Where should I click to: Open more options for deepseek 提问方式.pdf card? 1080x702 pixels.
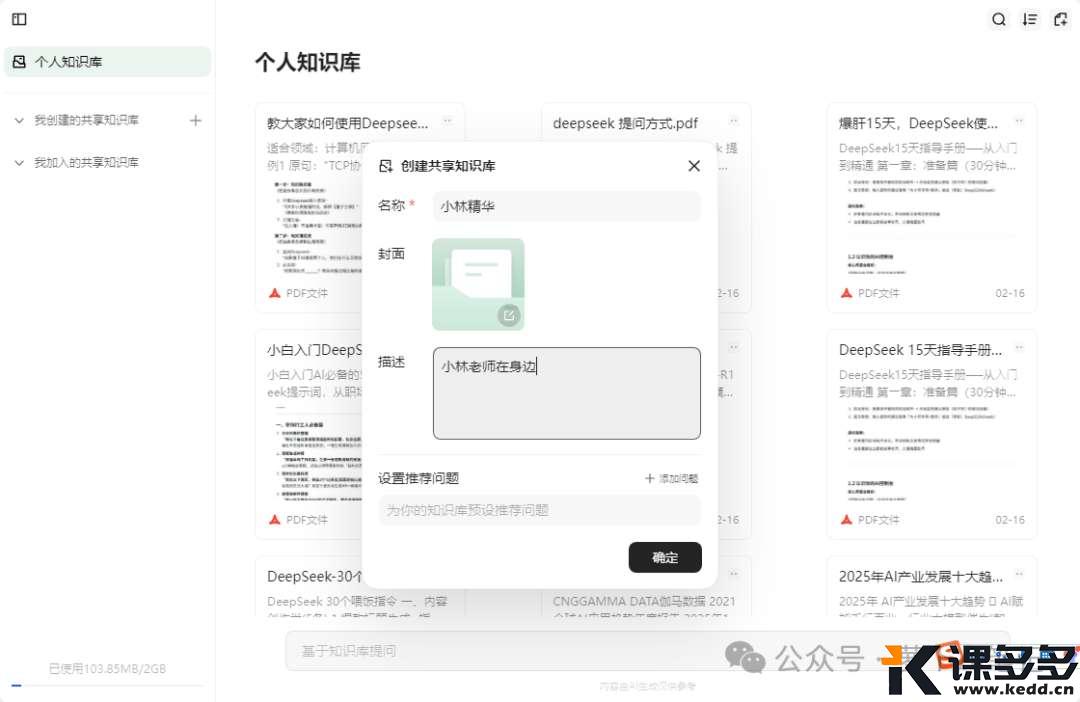pyautogui.click(x=734, y=121)
